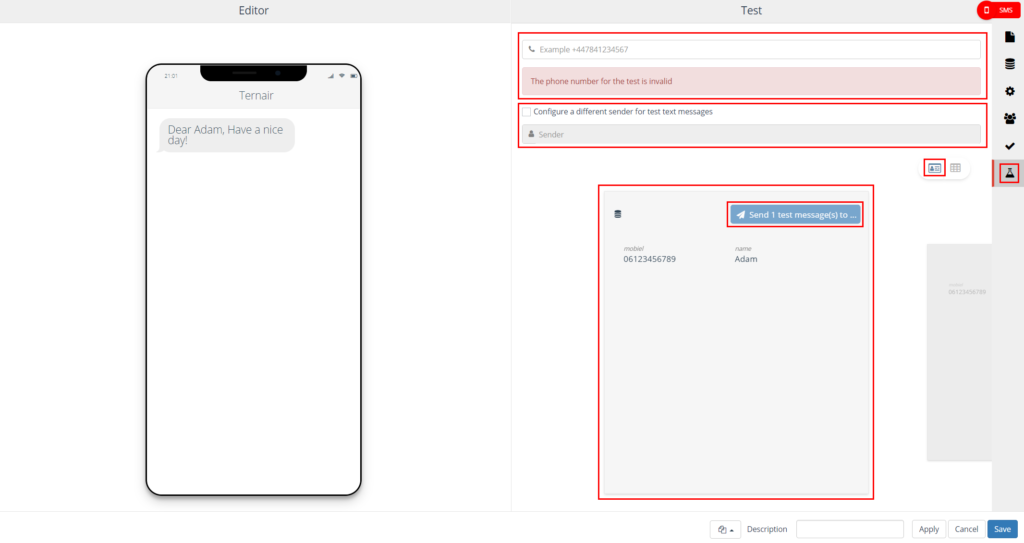The image size is (1024, 543).
Task: Open the database icon in right sidebar
Action: click(1010, 64)
